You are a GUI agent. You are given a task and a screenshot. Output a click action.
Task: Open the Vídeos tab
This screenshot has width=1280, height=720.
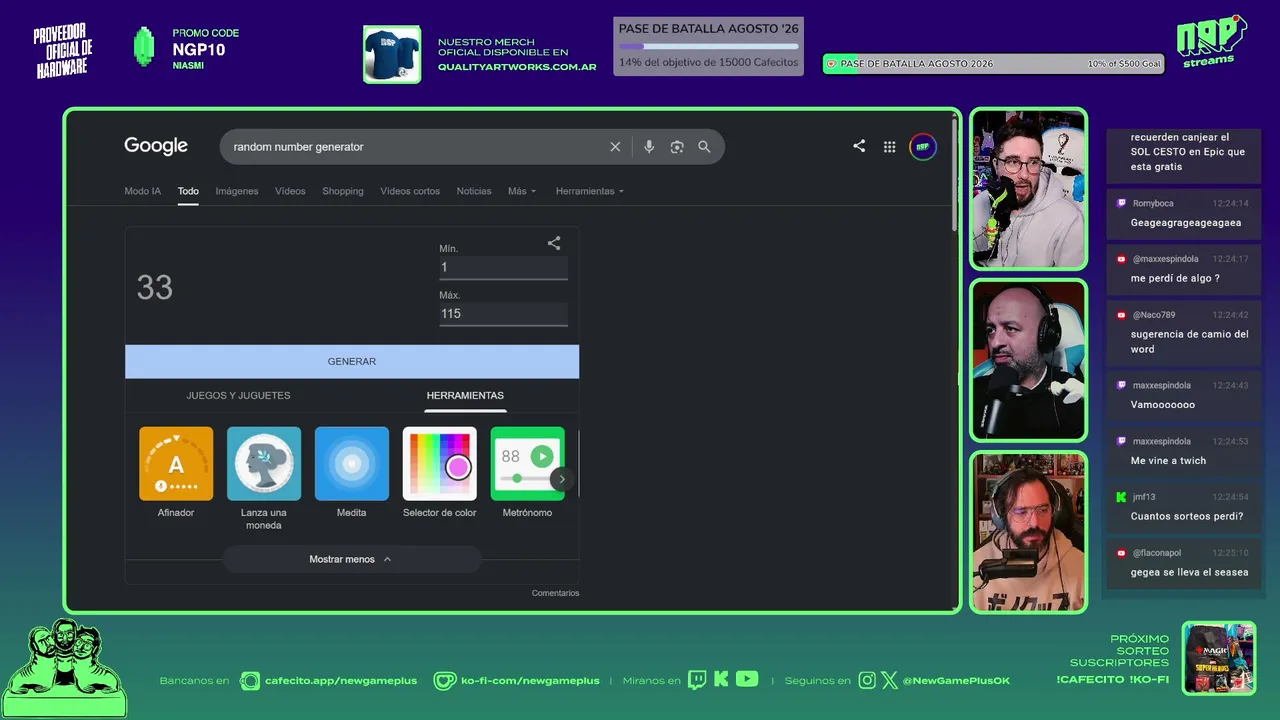pos(290,191)
